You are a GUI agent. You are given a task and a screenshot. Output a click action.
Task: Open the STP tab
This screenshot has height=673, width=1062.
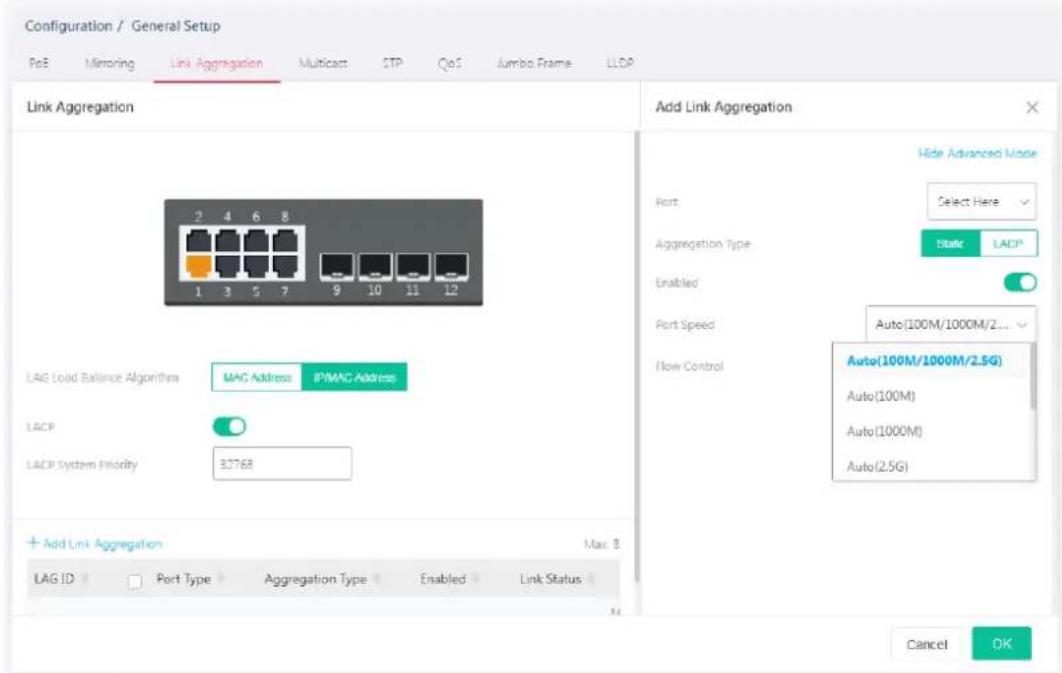click(392, 63)
